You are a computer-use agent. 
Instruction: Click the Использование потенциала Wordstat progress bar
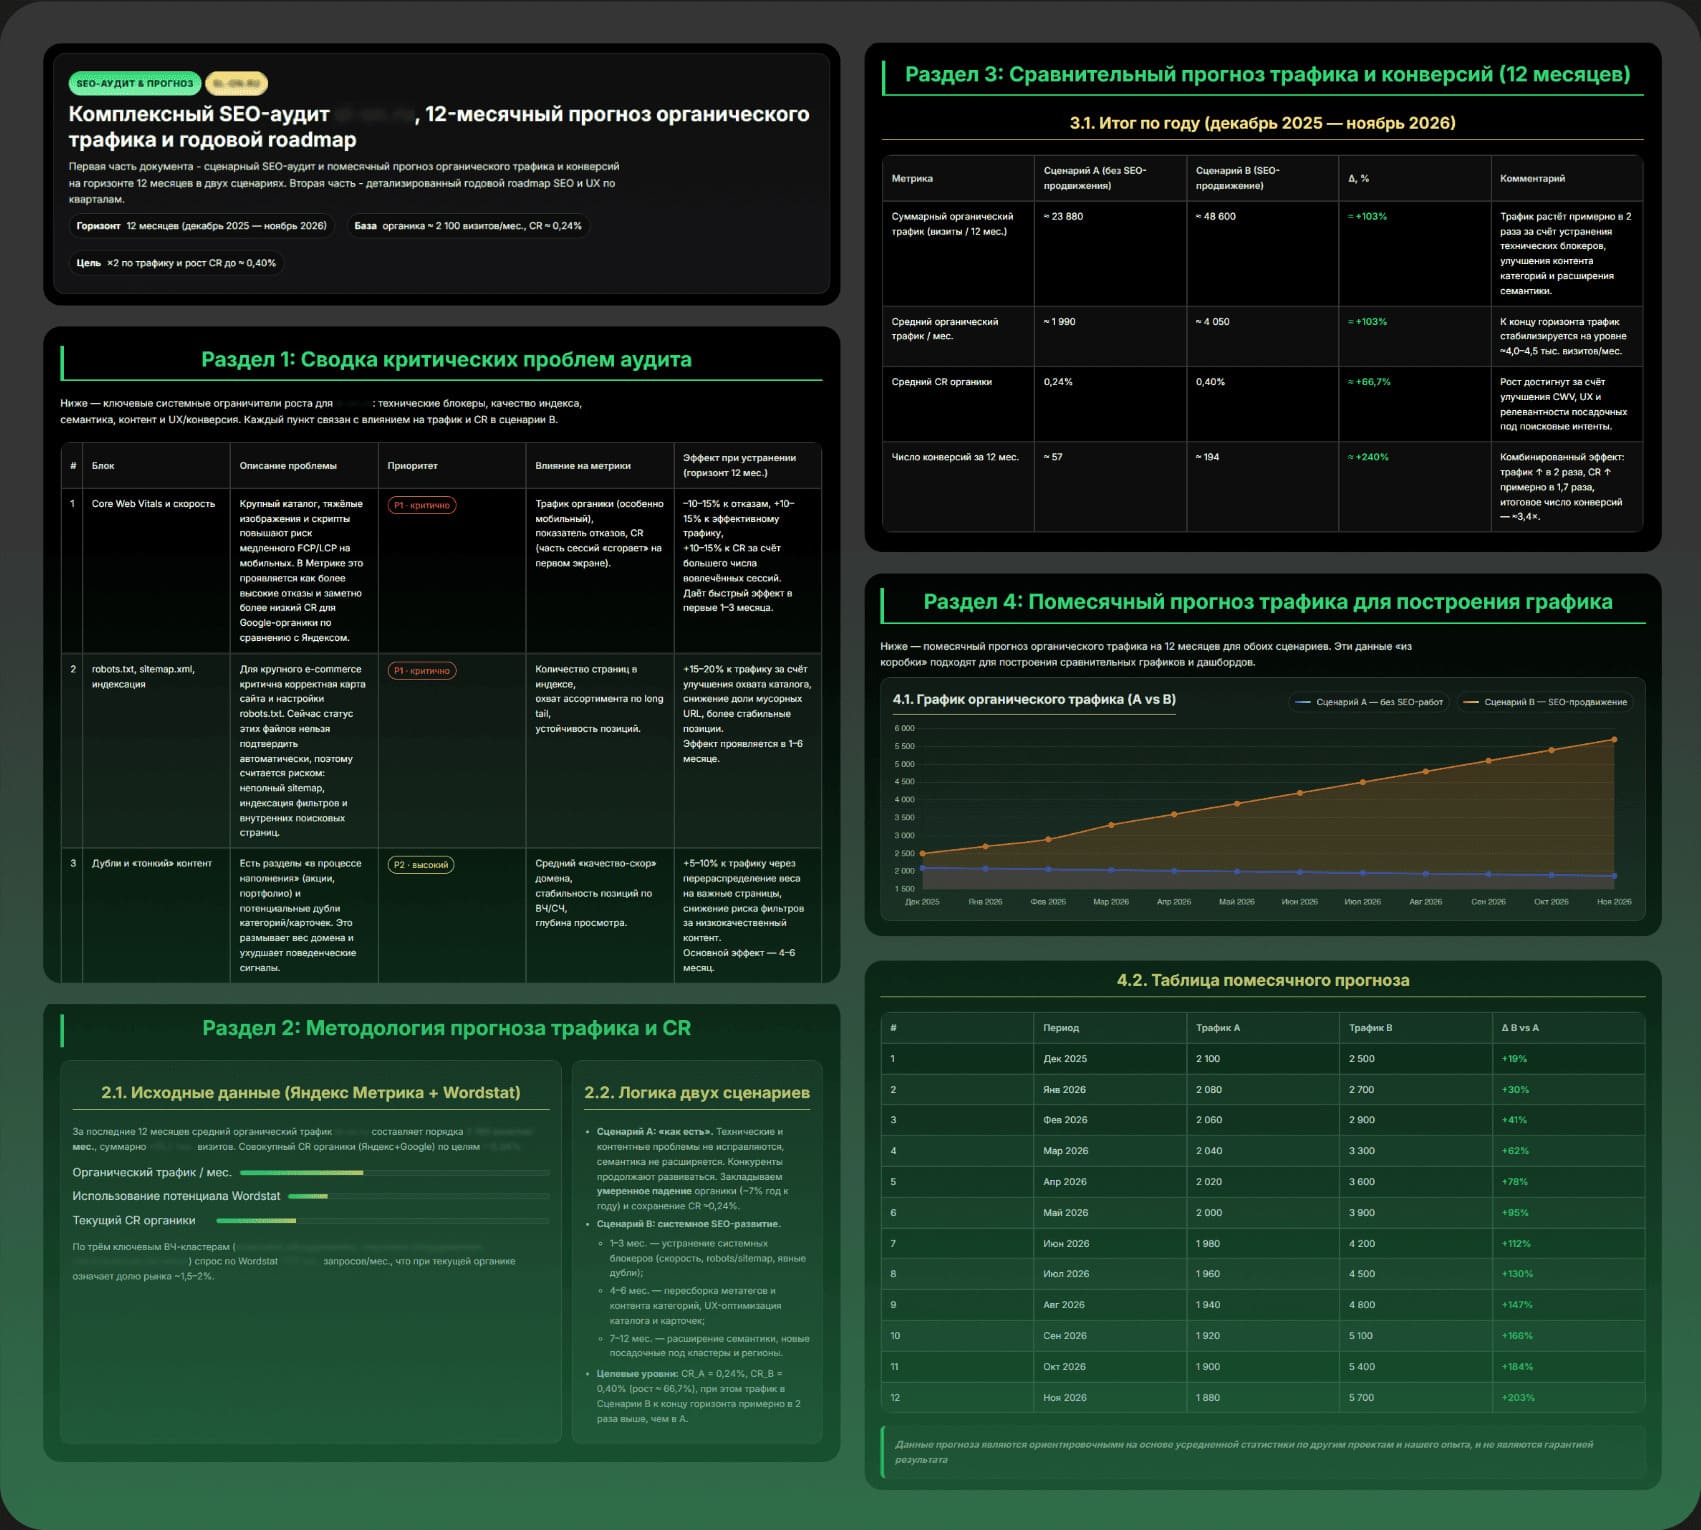coord(418,1197)
